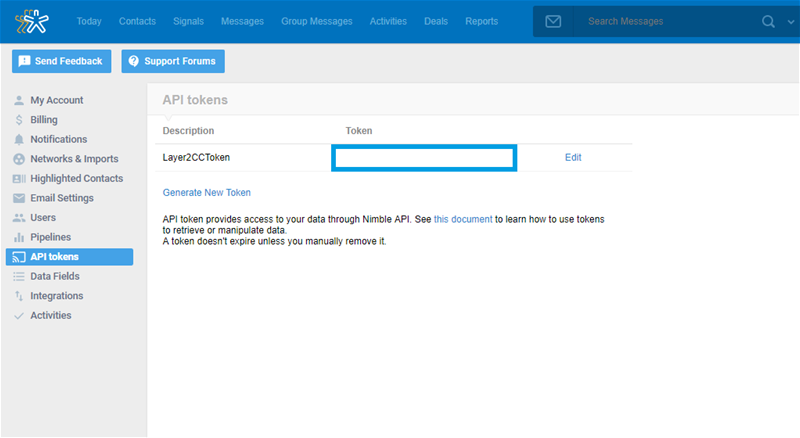
Task: Open the search options dropdown arrow
Action: (x=786, y=22)
